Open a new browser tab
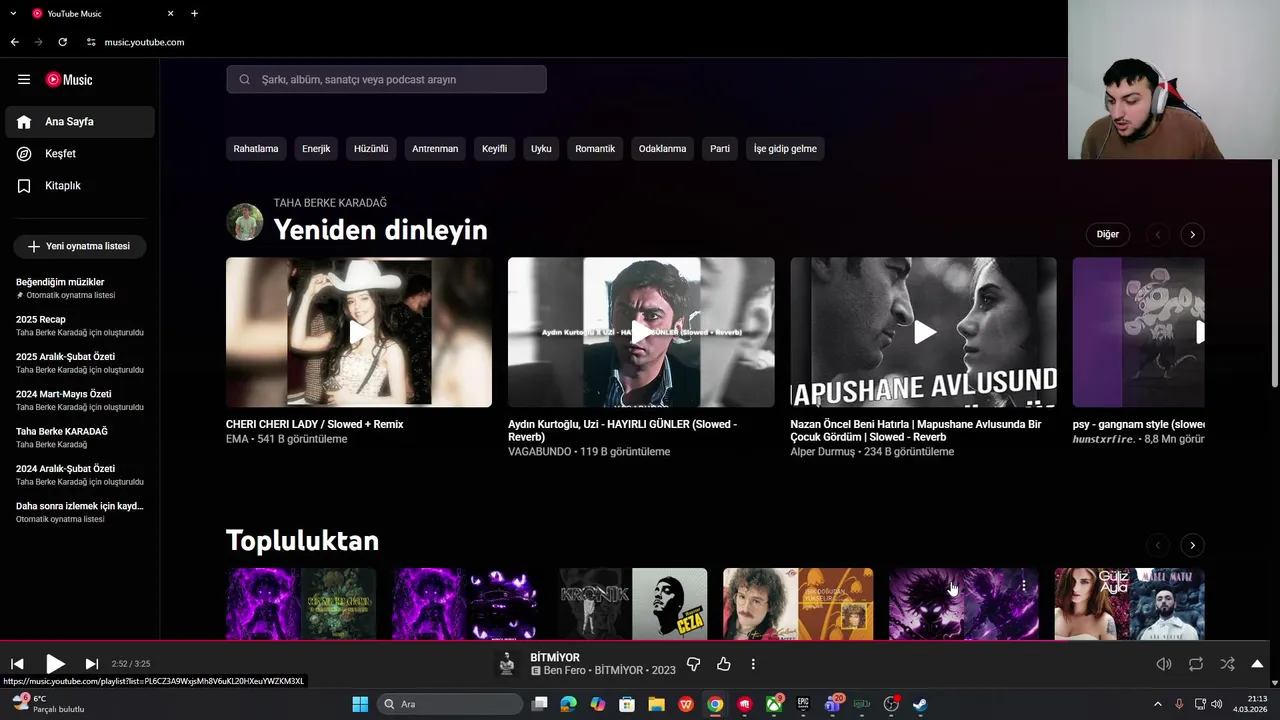 pos(194,14)
